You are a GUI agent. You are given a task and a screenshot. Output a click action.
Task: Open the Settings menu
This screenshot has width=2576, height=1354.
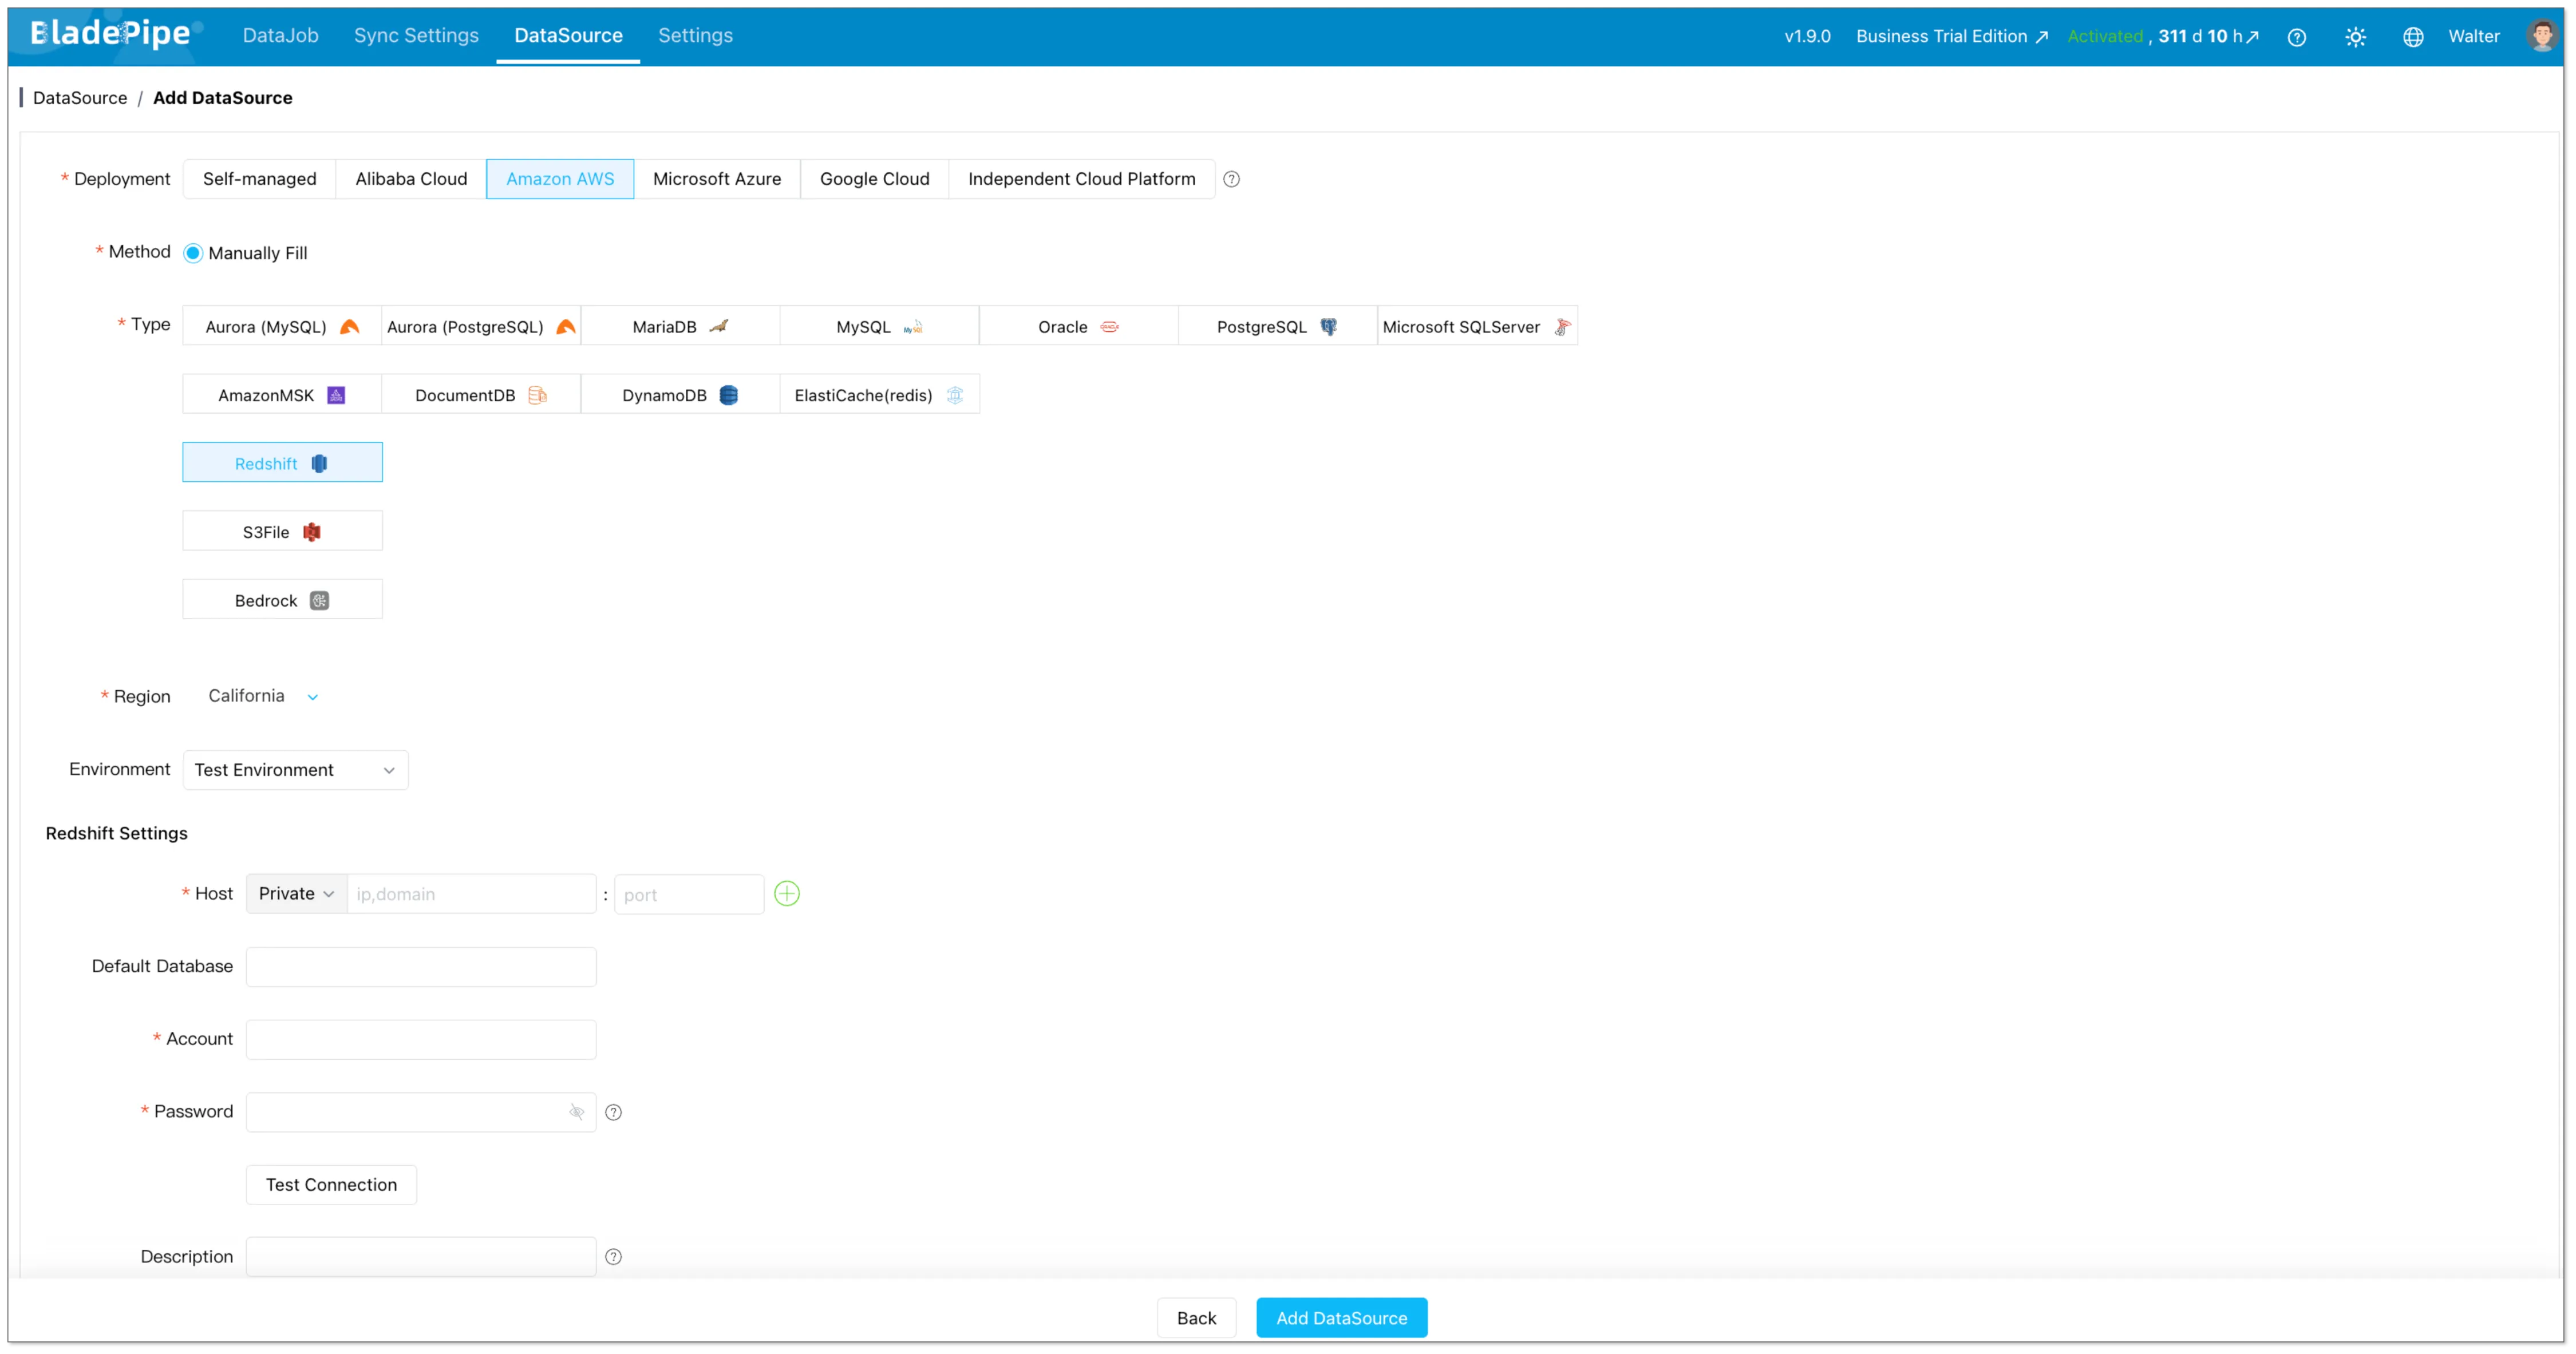click(695, 36)
